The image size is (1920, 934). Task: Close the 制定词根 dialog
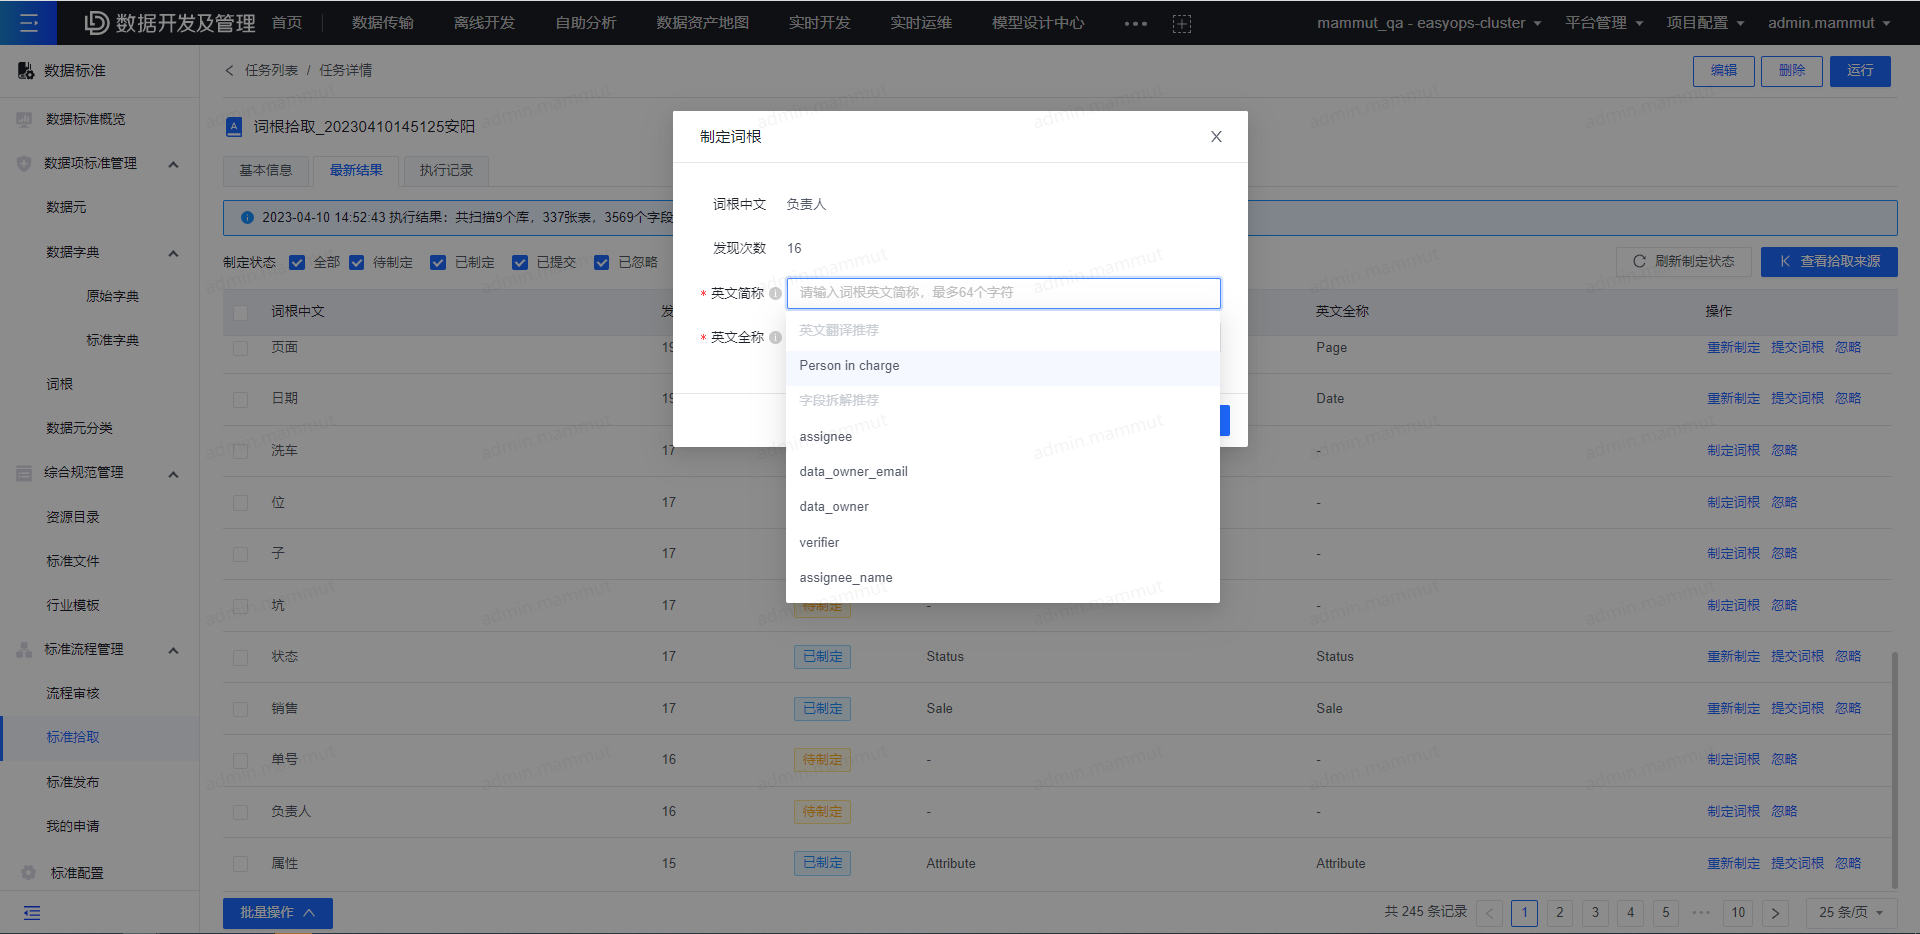point(1216,137)
